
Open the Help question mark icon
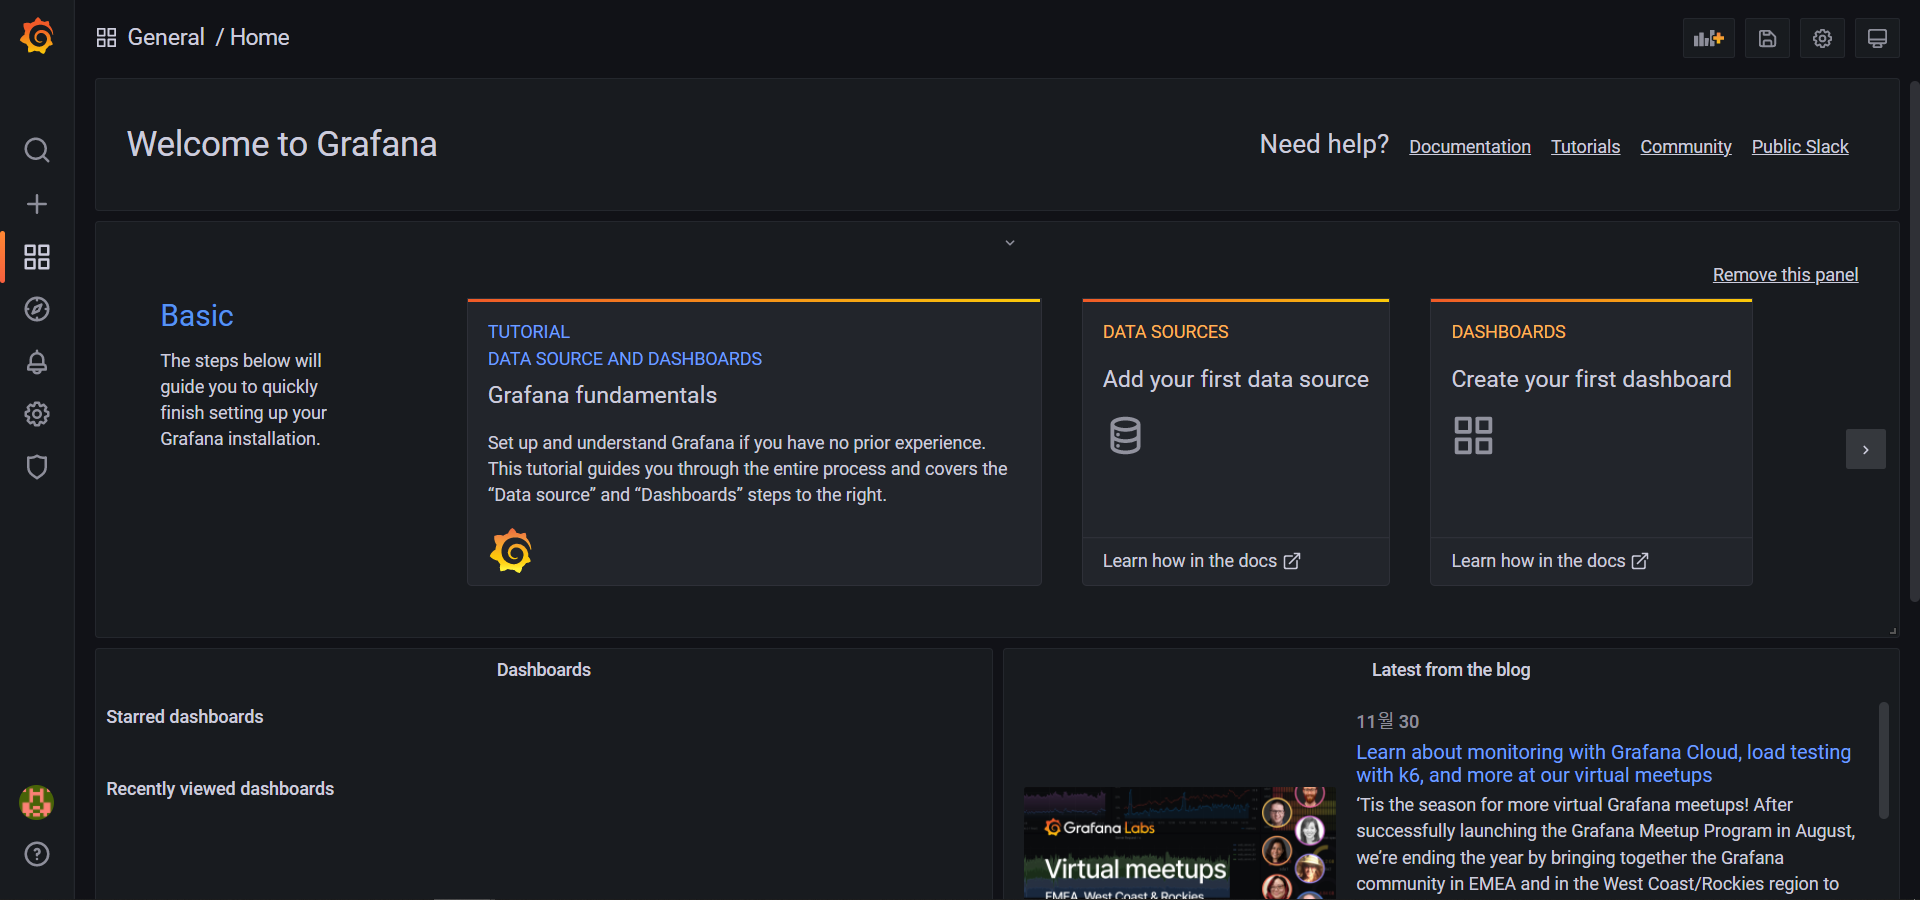click(x=37, y=854)
